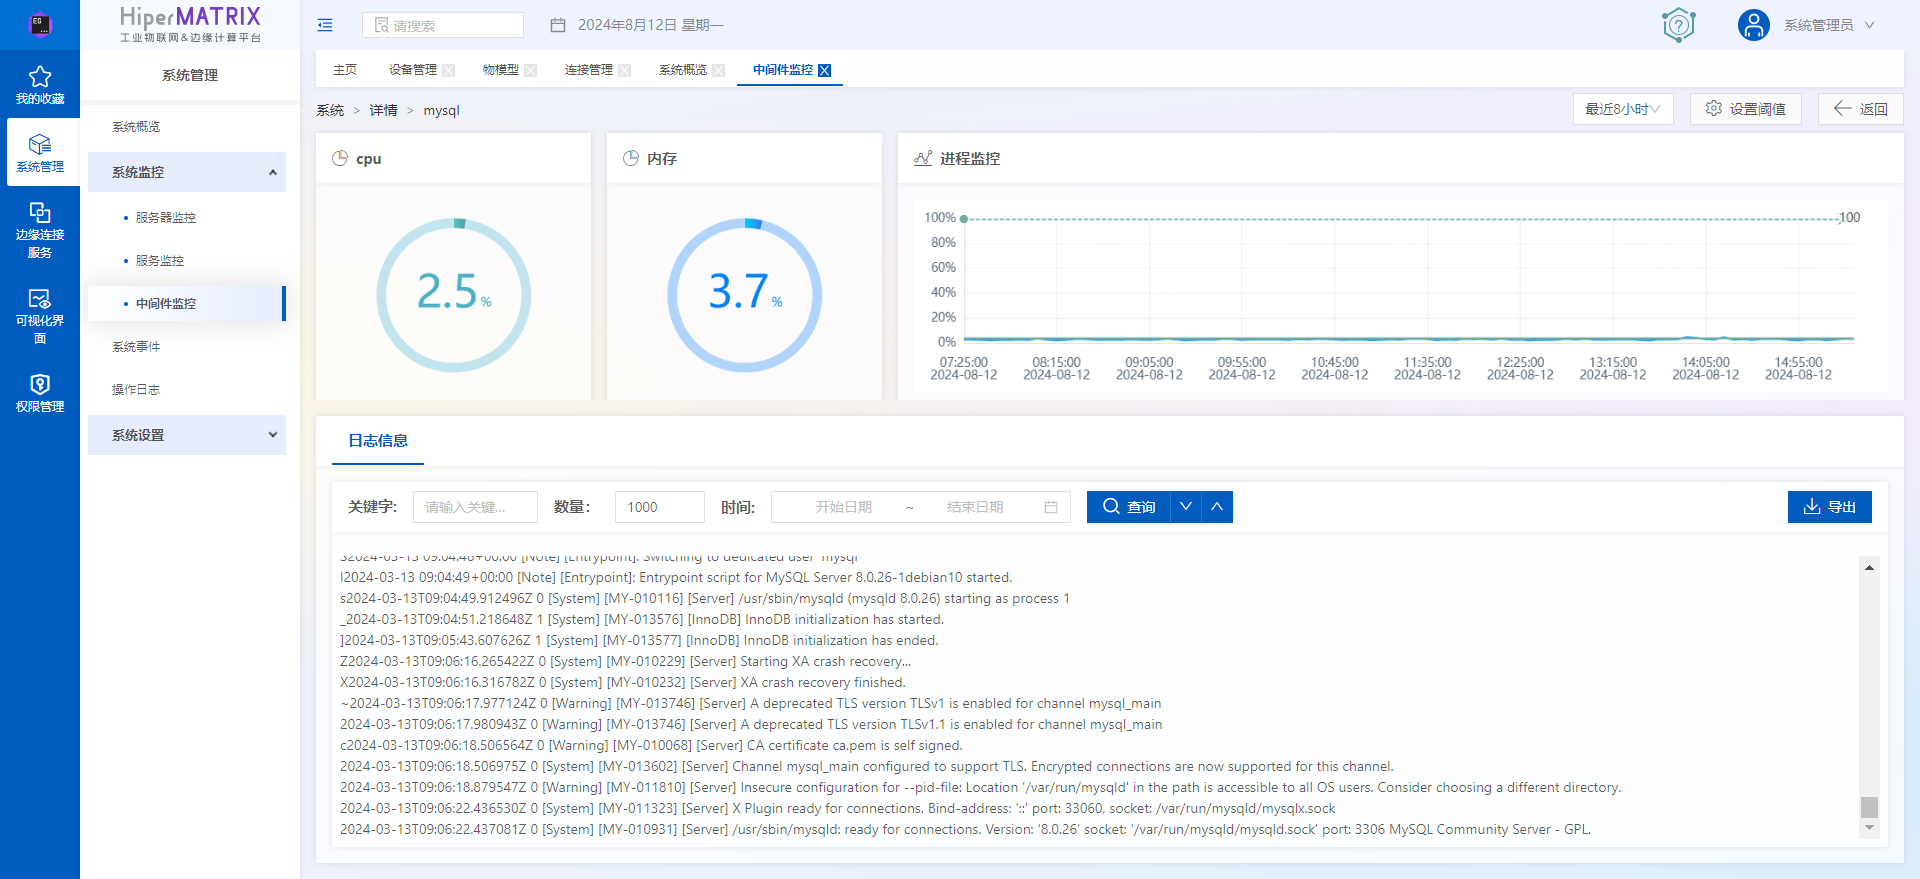The image size is (1920, 879).
Task: Close the 中间件监控 tab
Action: coord(825,70)
